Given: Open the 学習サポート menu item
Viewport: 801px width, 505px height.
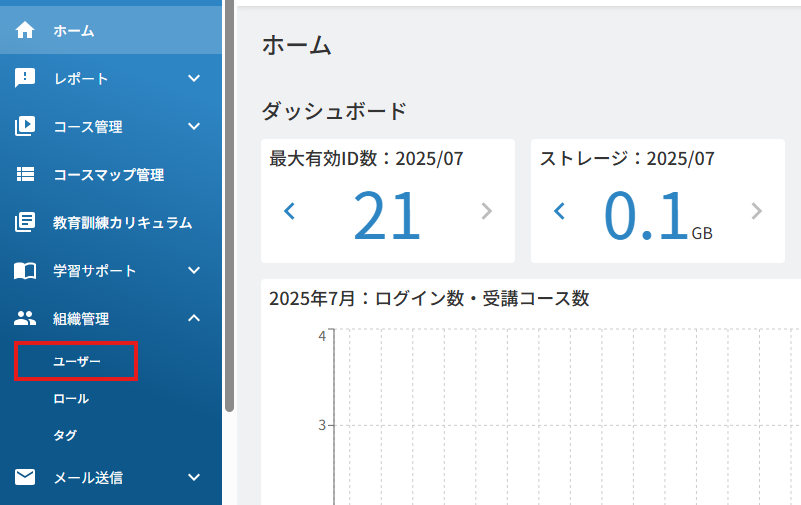Looking at the screenshot, I should [111, 270].
